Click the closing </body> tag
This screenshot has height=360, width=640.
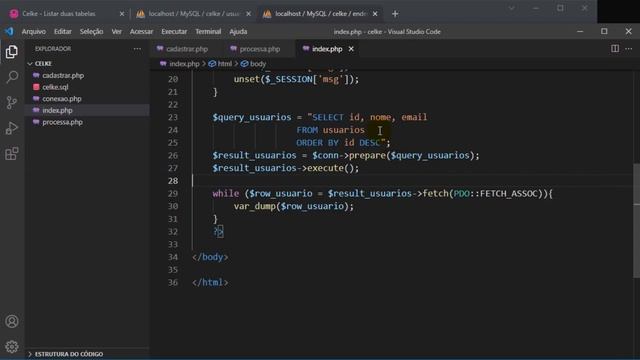click(x=210, y=257)
